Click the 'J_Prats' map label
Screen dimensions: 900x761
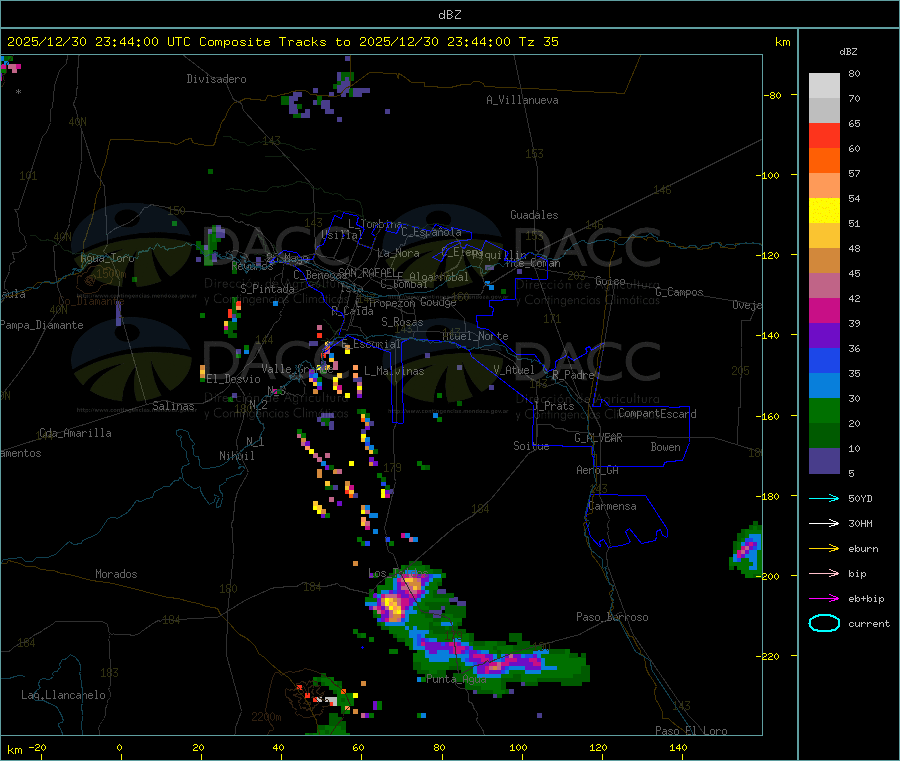(553, 406)
